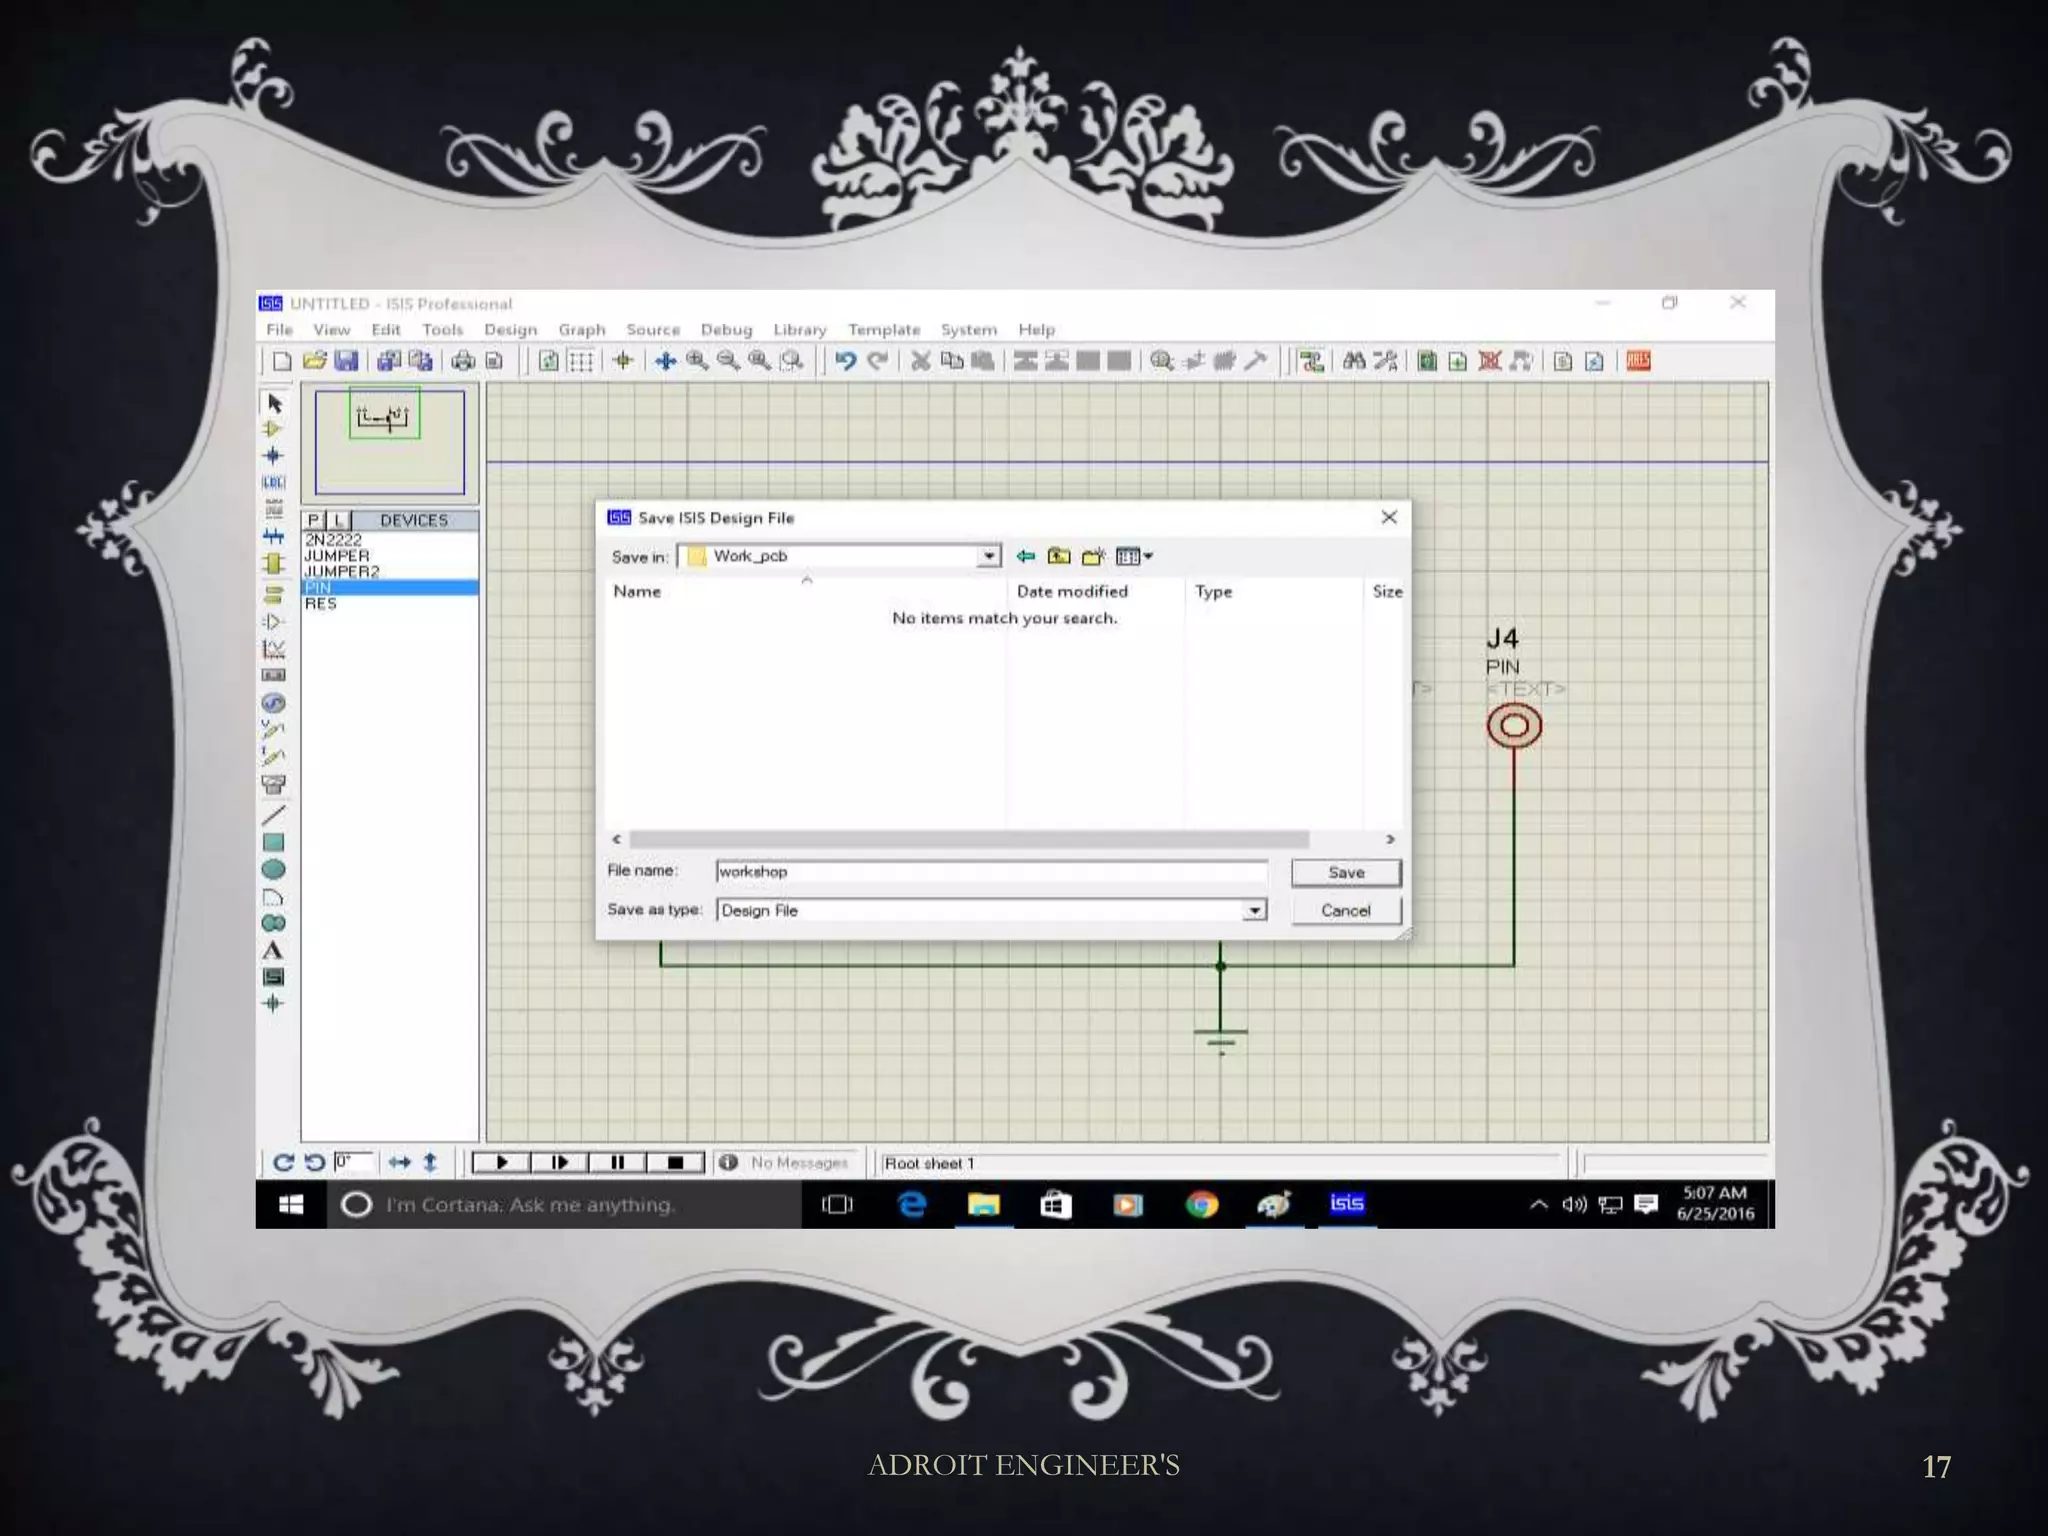The height and width of the screenshot is (1536, 2048).
Task: Open the Template menu
Action: point(883,329)
